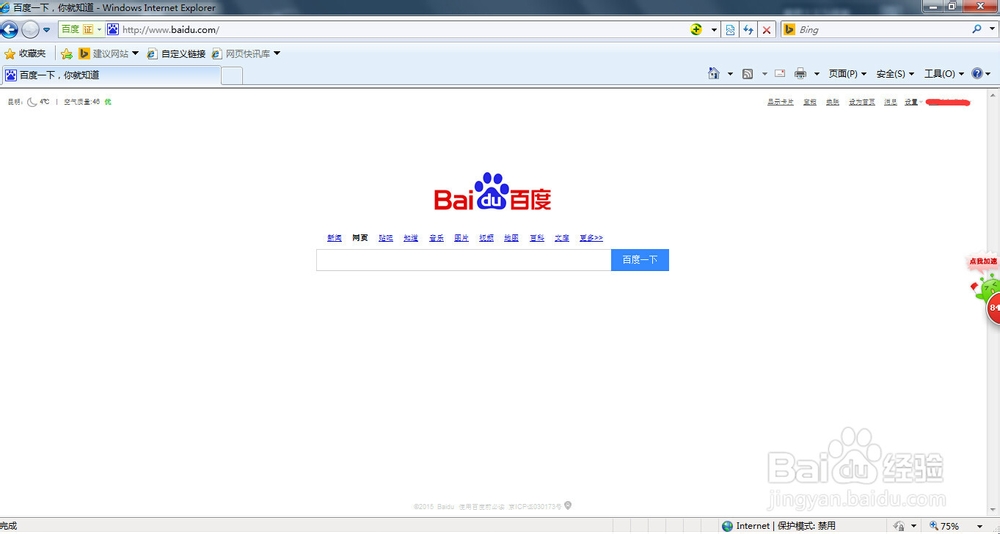
Task: Open the 自定义链接 favorites link
Action: 177,54
